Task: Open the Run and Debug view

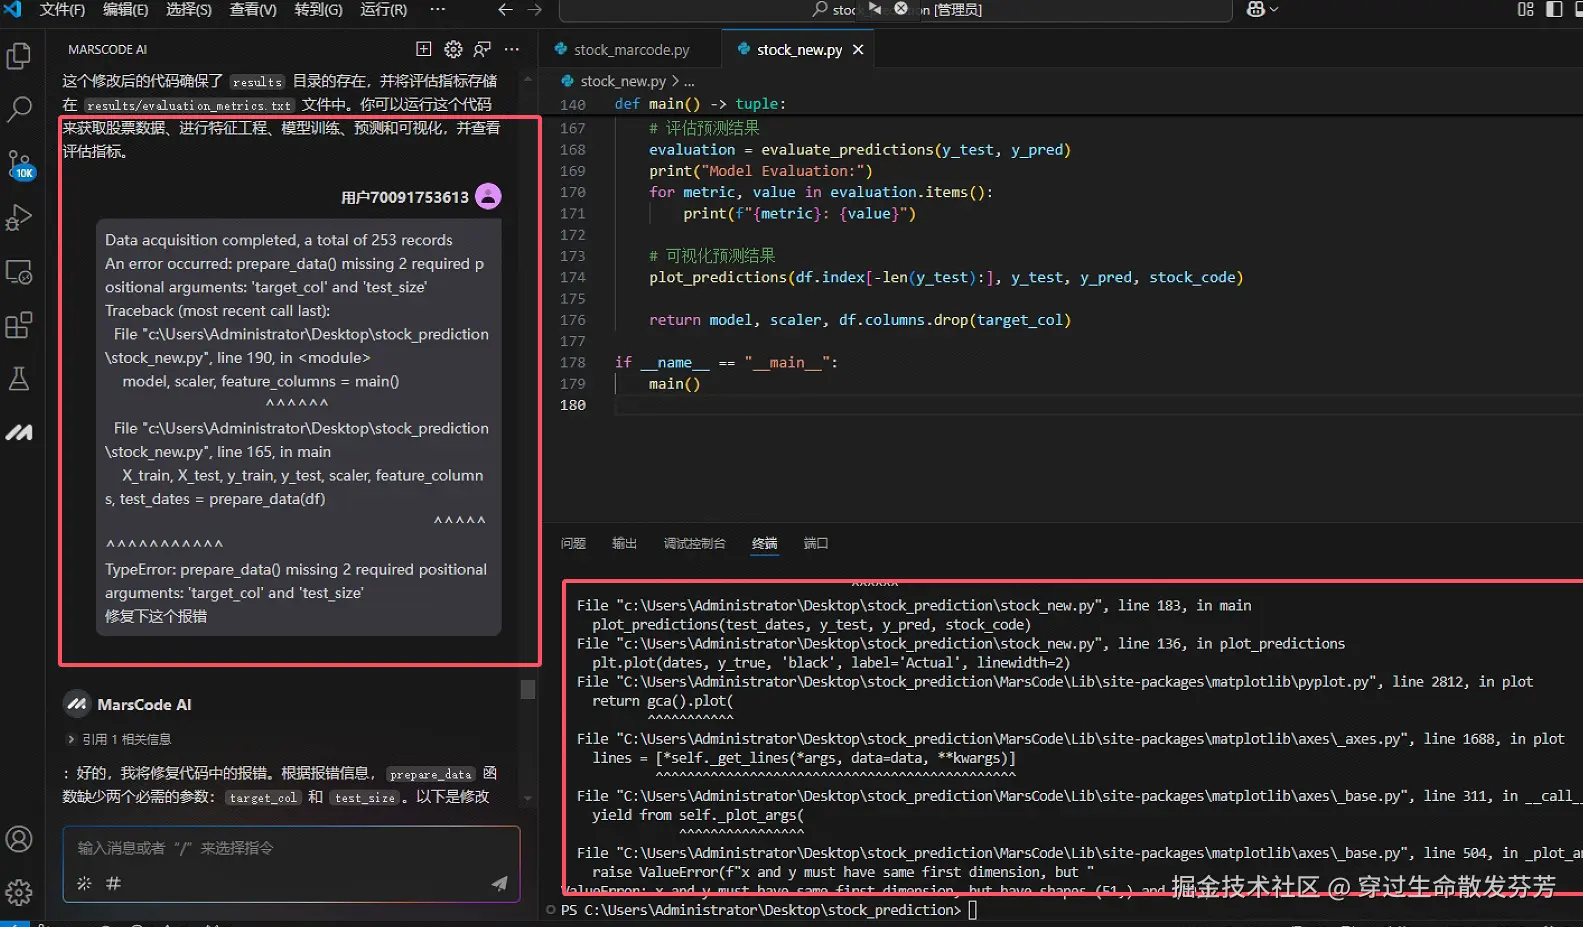Action: coord(19,218)
